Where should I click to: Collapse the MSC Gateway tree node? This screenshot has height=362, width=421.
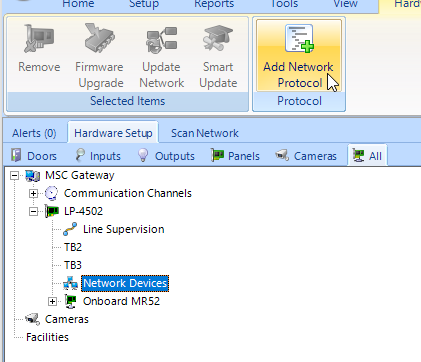(x=14, y=175)
